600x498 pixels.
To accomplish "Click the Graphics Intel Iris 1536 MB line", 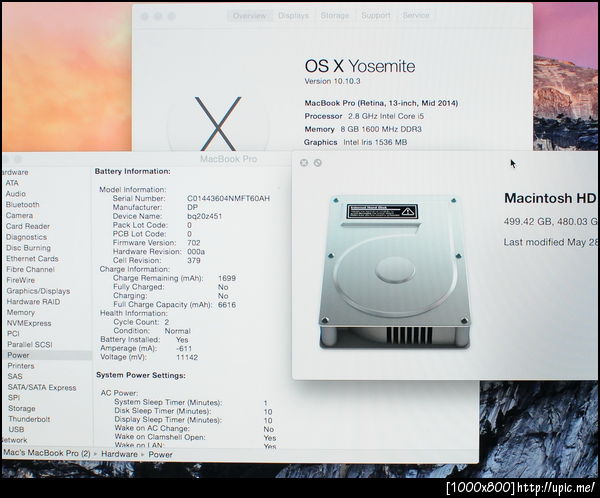I will 355,142.
